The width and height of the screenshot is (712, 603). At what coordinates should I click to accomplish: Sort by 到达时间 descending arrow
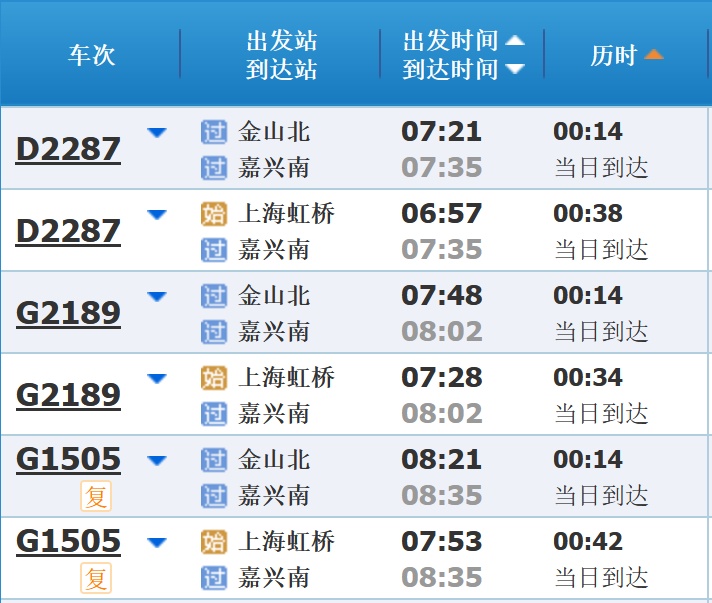[x=514, y=69]
